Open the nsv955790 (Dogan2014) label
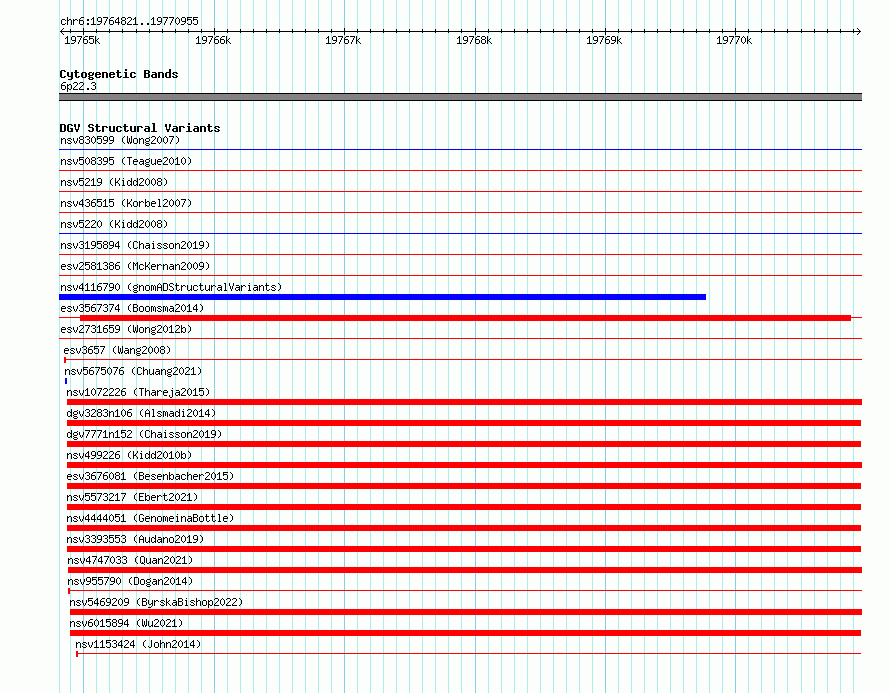 point(130,581)
